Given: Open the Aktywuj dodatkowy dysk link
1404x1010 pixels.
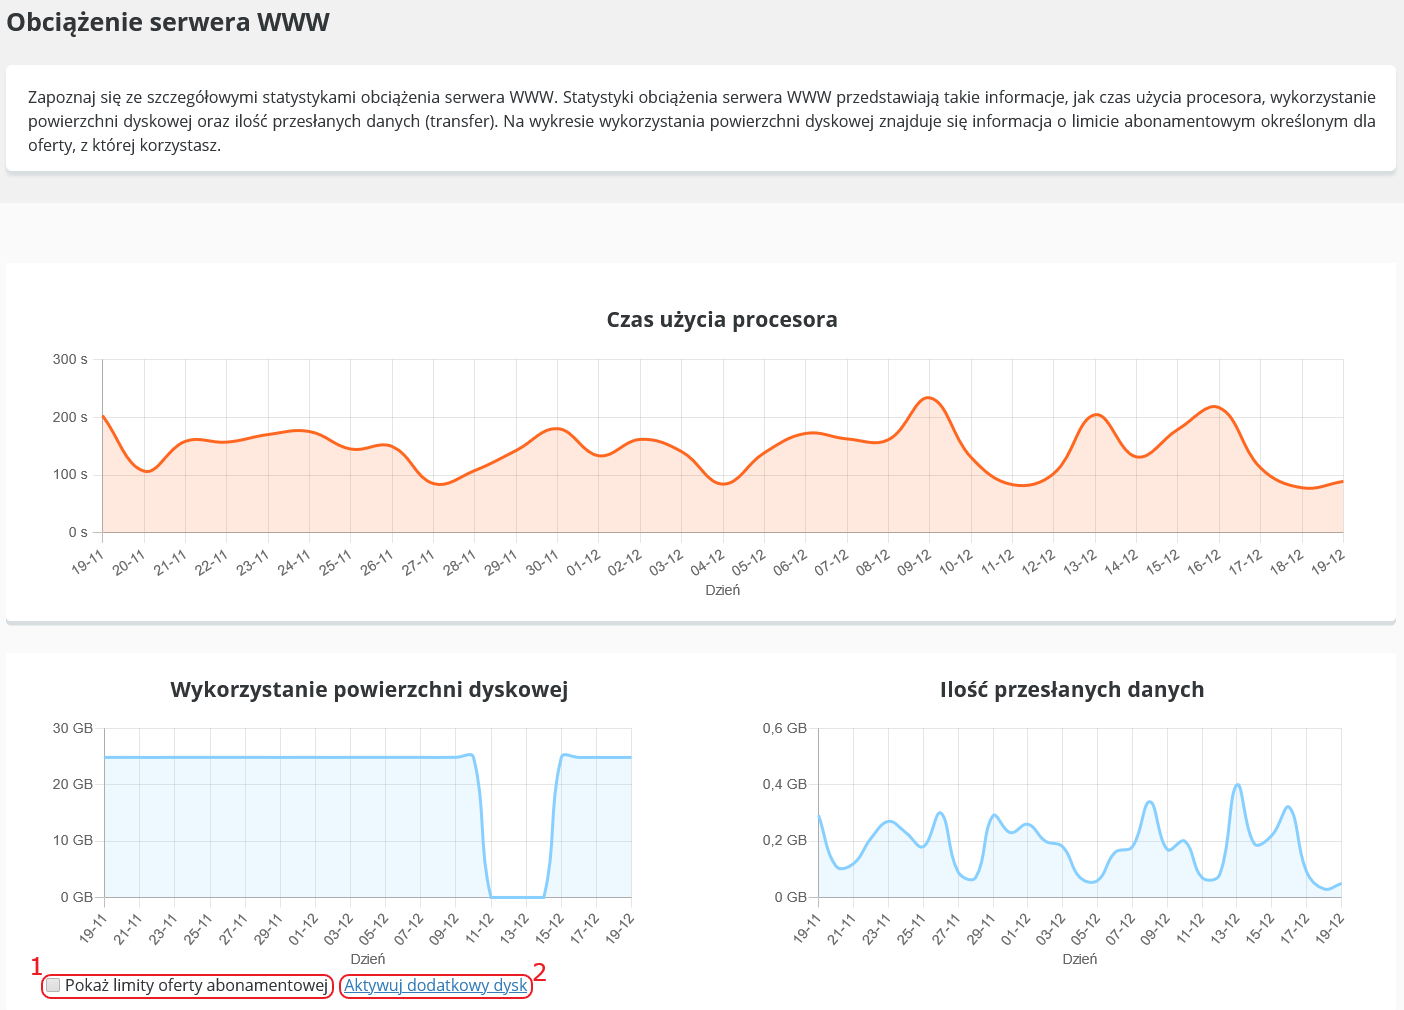Looking at the screenshot, I should [x=435, y=985].
